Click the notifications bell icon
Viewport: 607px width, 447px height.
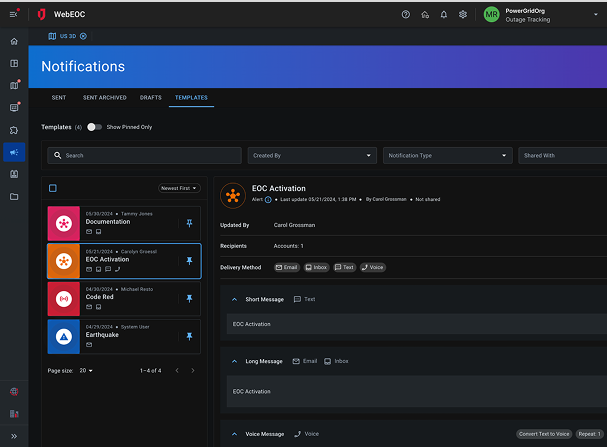pos(444,15)
